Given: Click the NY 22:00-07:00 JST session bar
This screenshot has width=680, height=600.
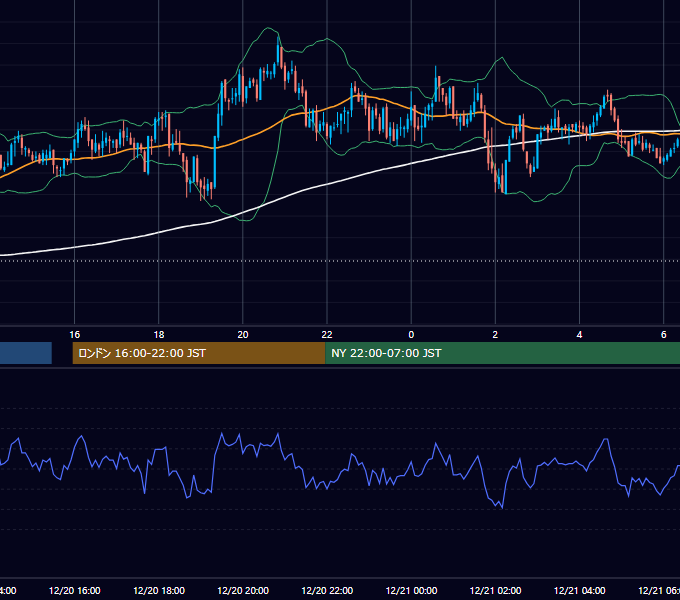Looking at the screenshot, I should [x=502, y=353].
